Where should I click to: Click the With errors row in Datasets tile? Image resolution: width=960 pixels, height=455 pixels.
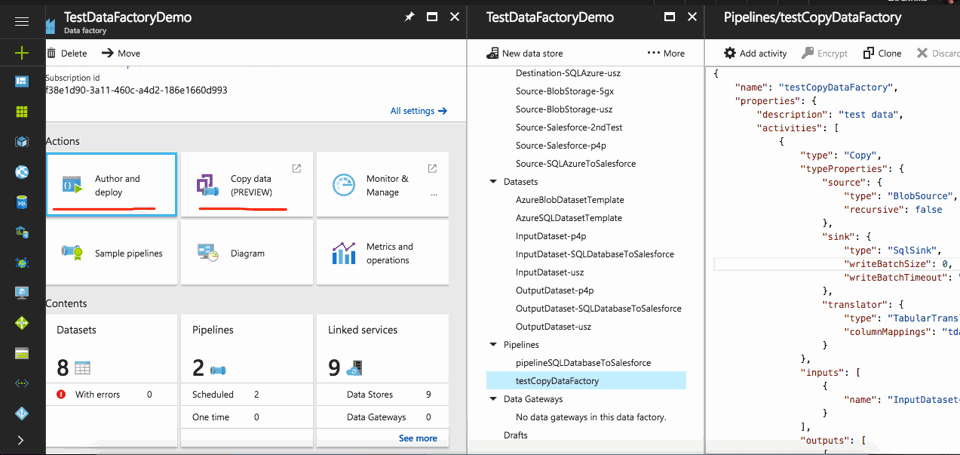tap(111, 395)
